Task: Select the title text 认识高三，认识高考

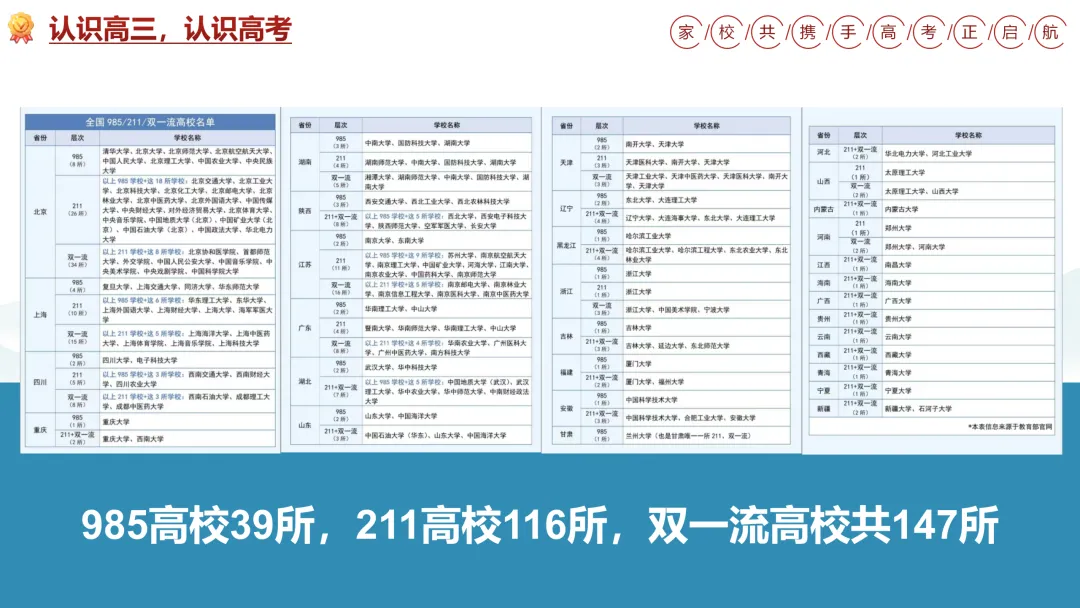Action: click(x=170, y=30)
